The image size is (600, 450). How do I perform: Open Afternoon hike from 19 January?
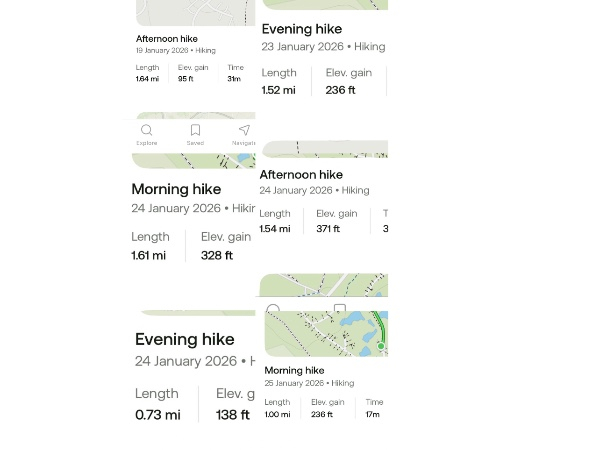167,39
